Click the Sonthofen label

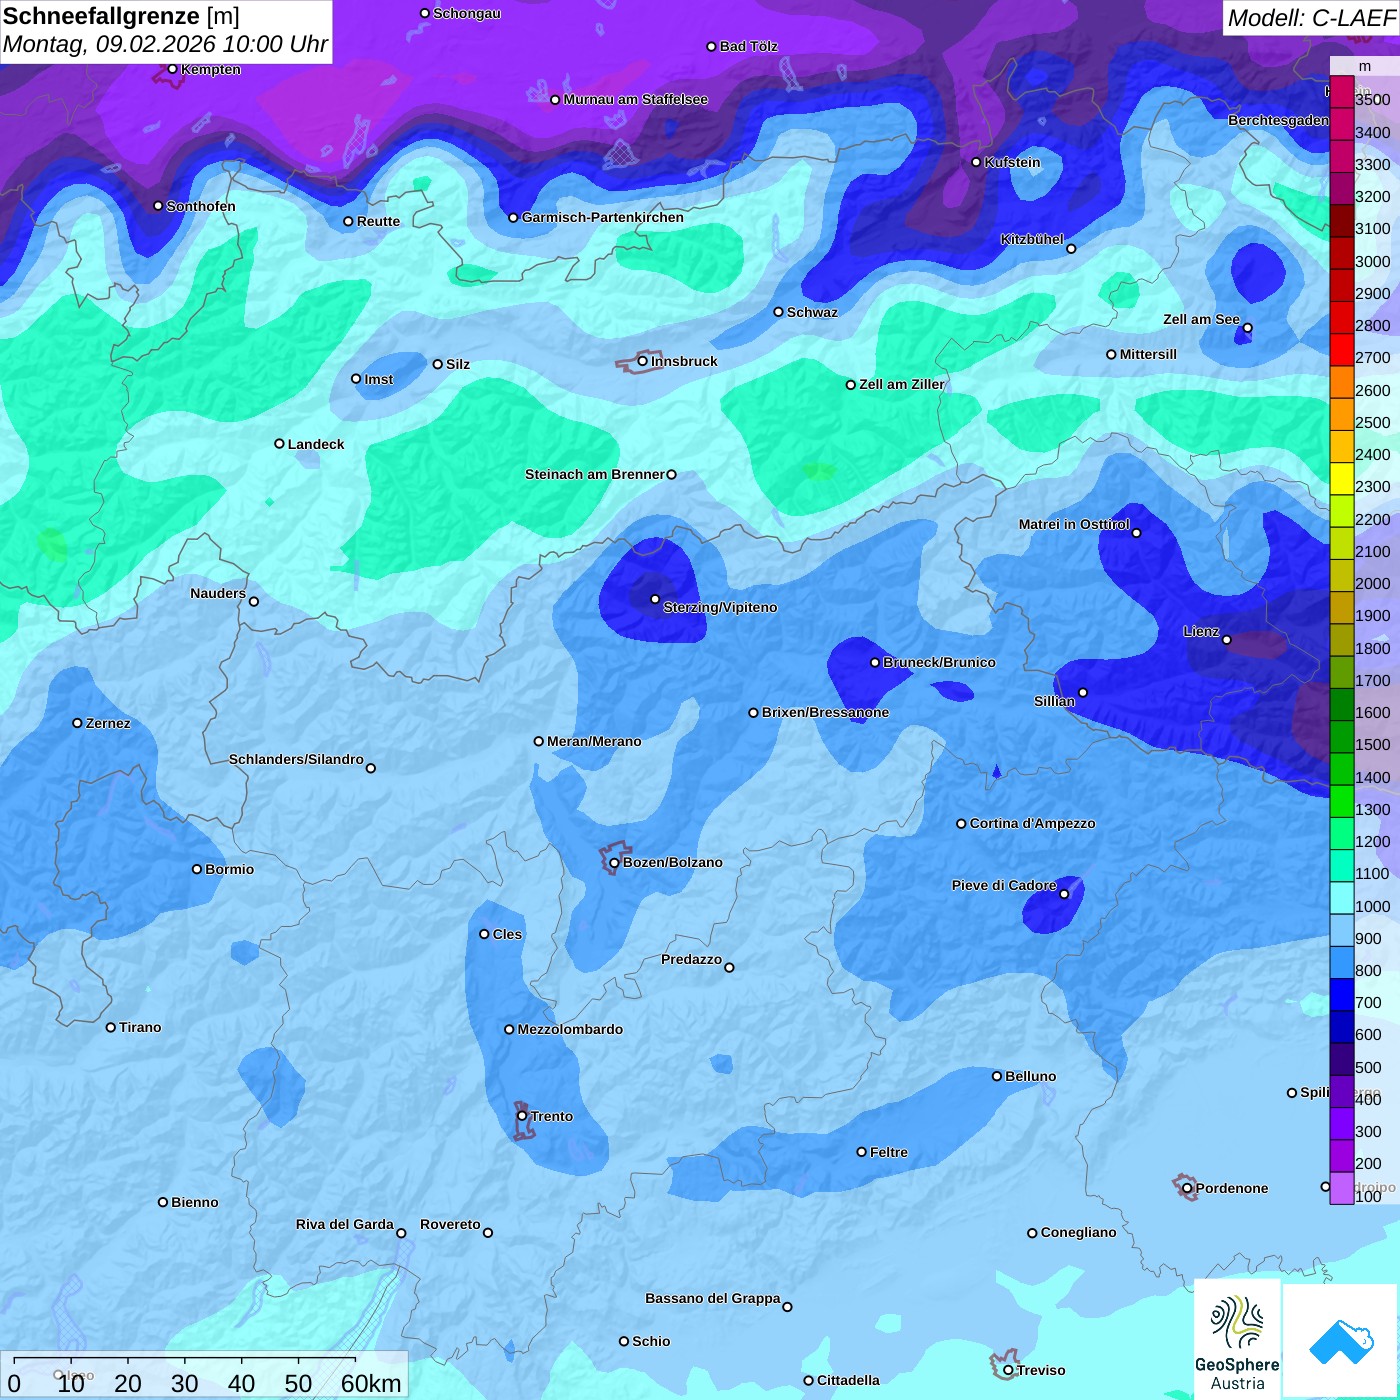tap(201, 206)
